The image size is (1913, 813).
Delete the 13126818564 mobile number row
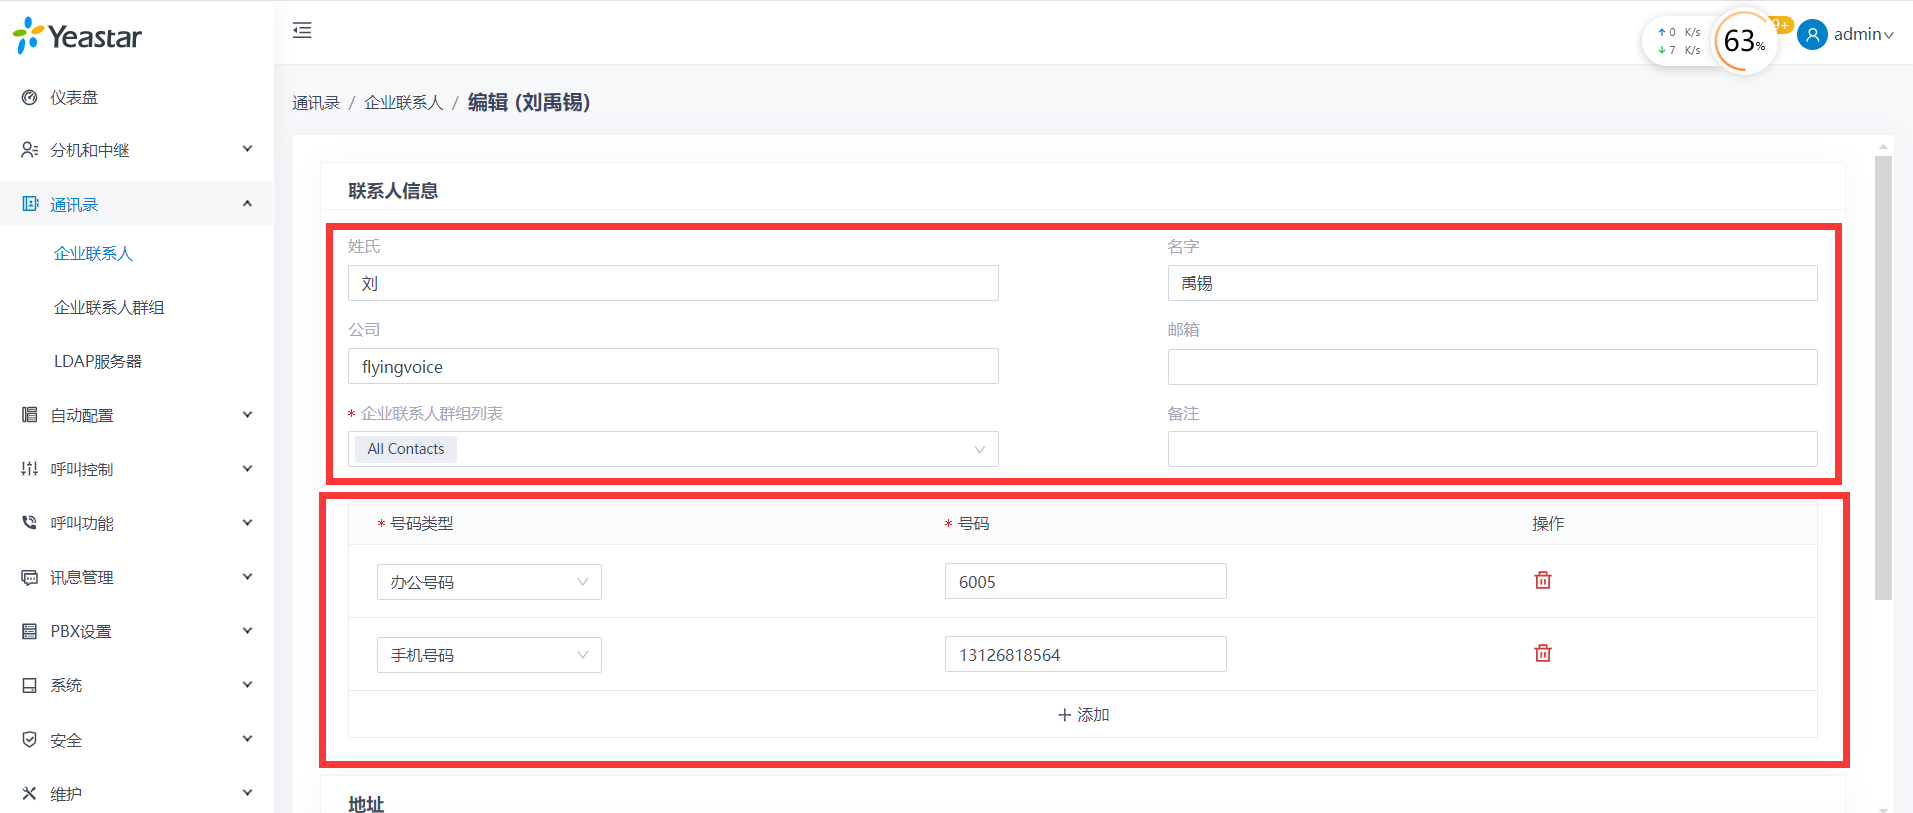click(x=1542, y=653)
